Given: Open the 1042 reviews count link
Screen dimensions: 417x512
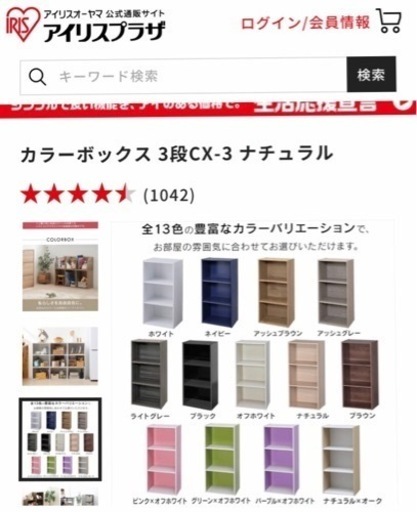Looking at the screenshot, I should (x=169, y=195).
